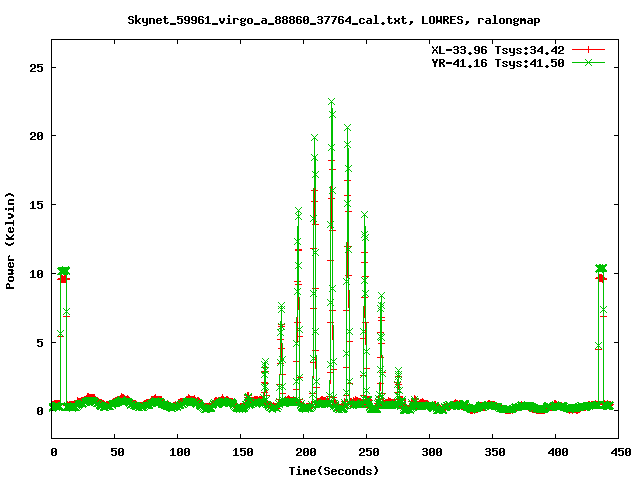
Task: Click x-axis tick label 350
Action: 495,452
